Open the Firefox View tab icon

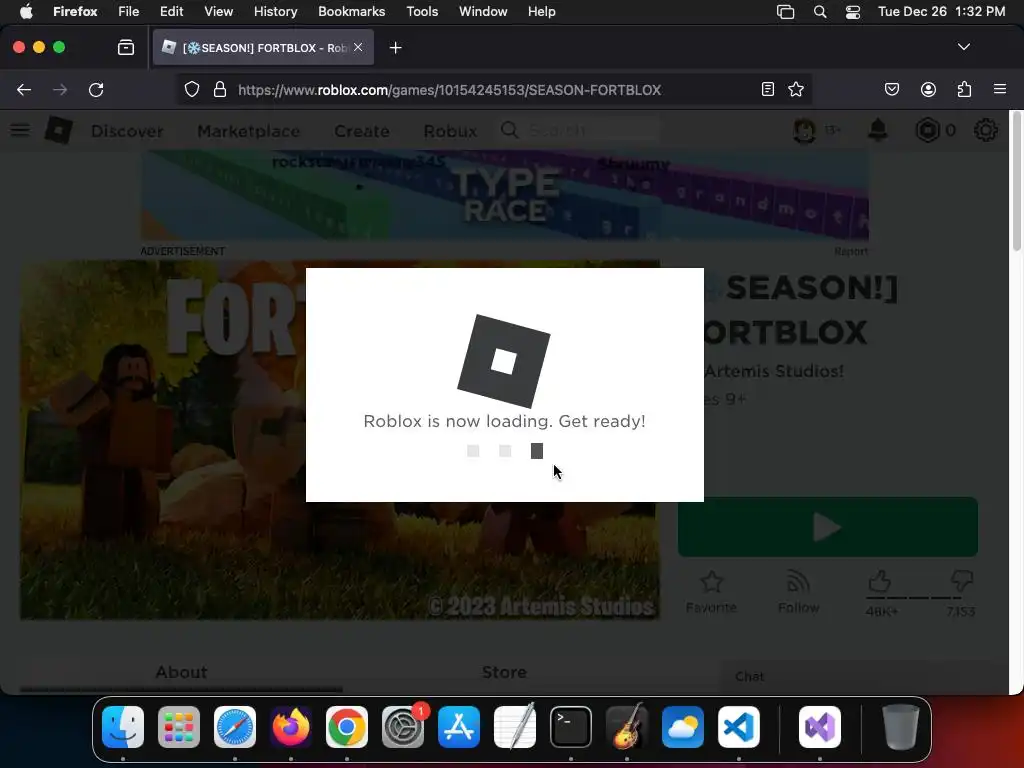(125, 47)
